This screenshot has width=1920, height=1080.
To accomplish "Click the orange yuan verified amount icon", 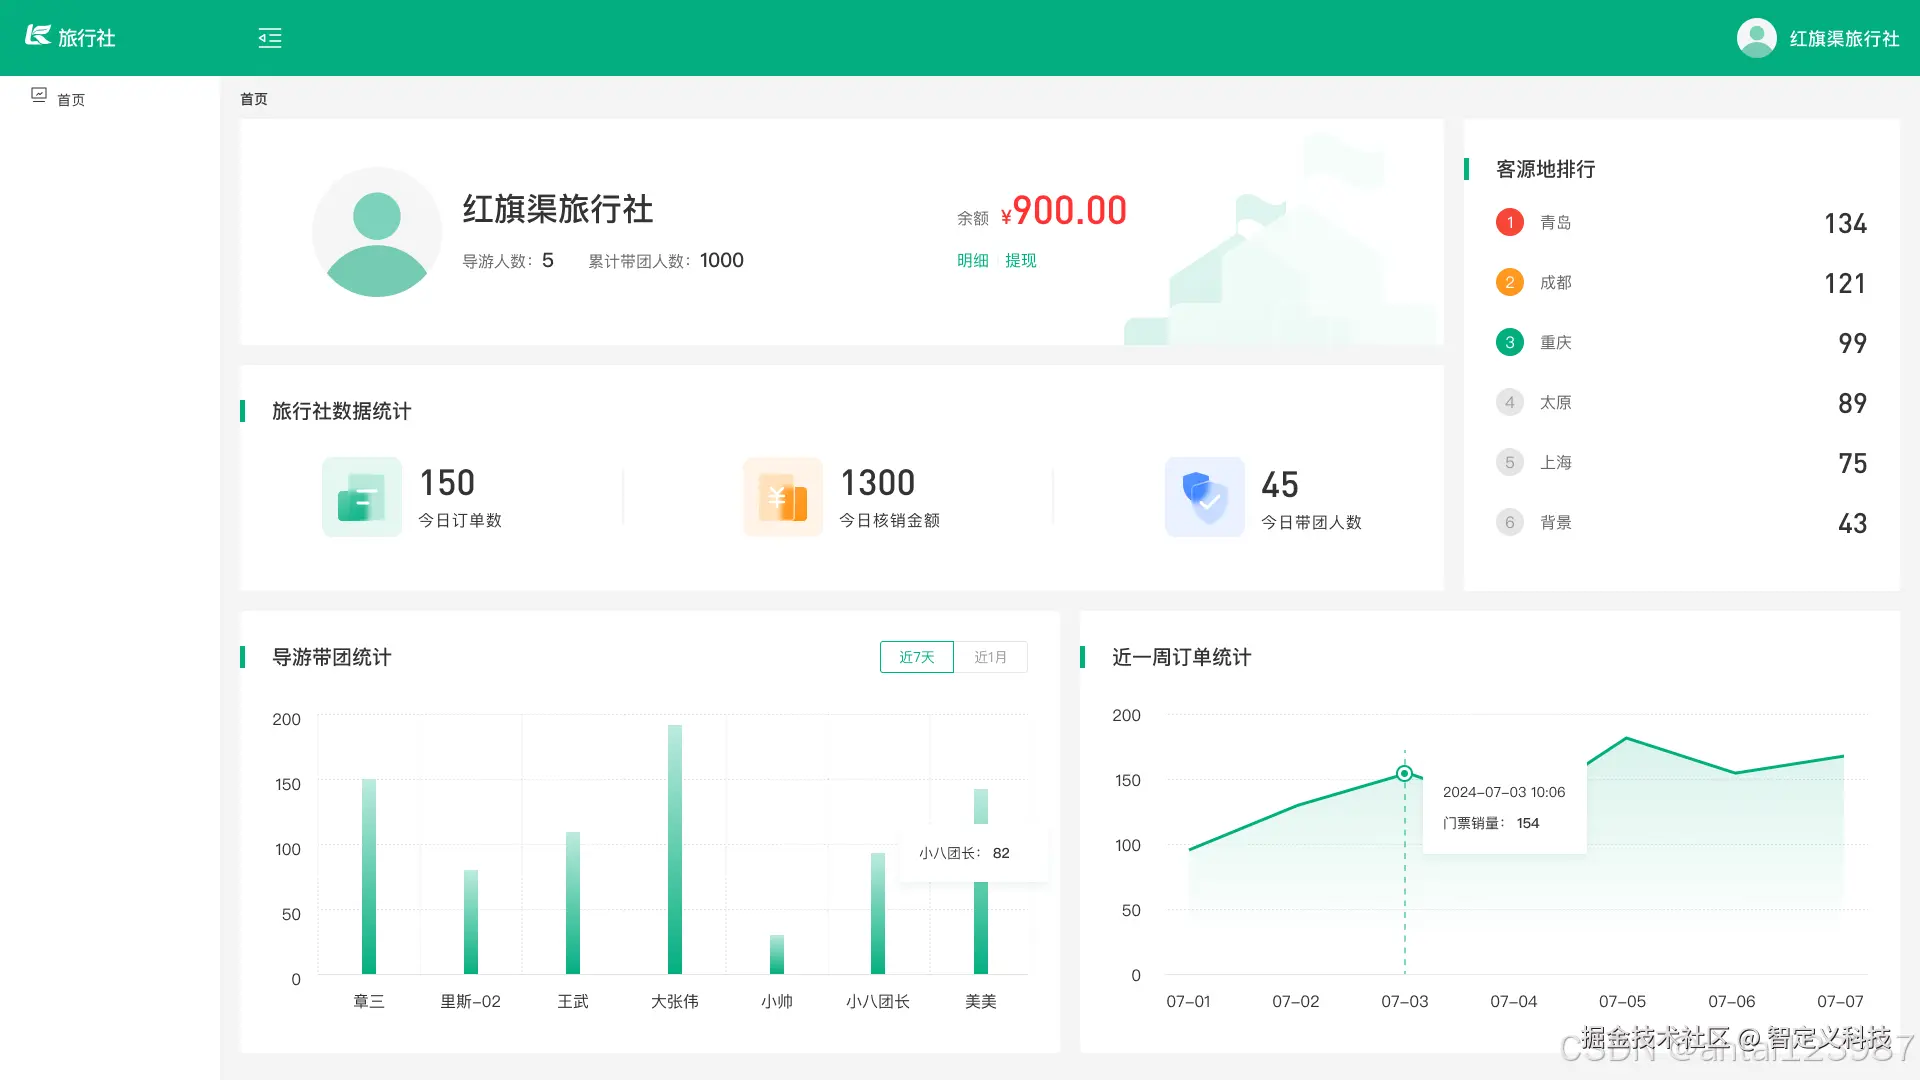I will (782, 497).
